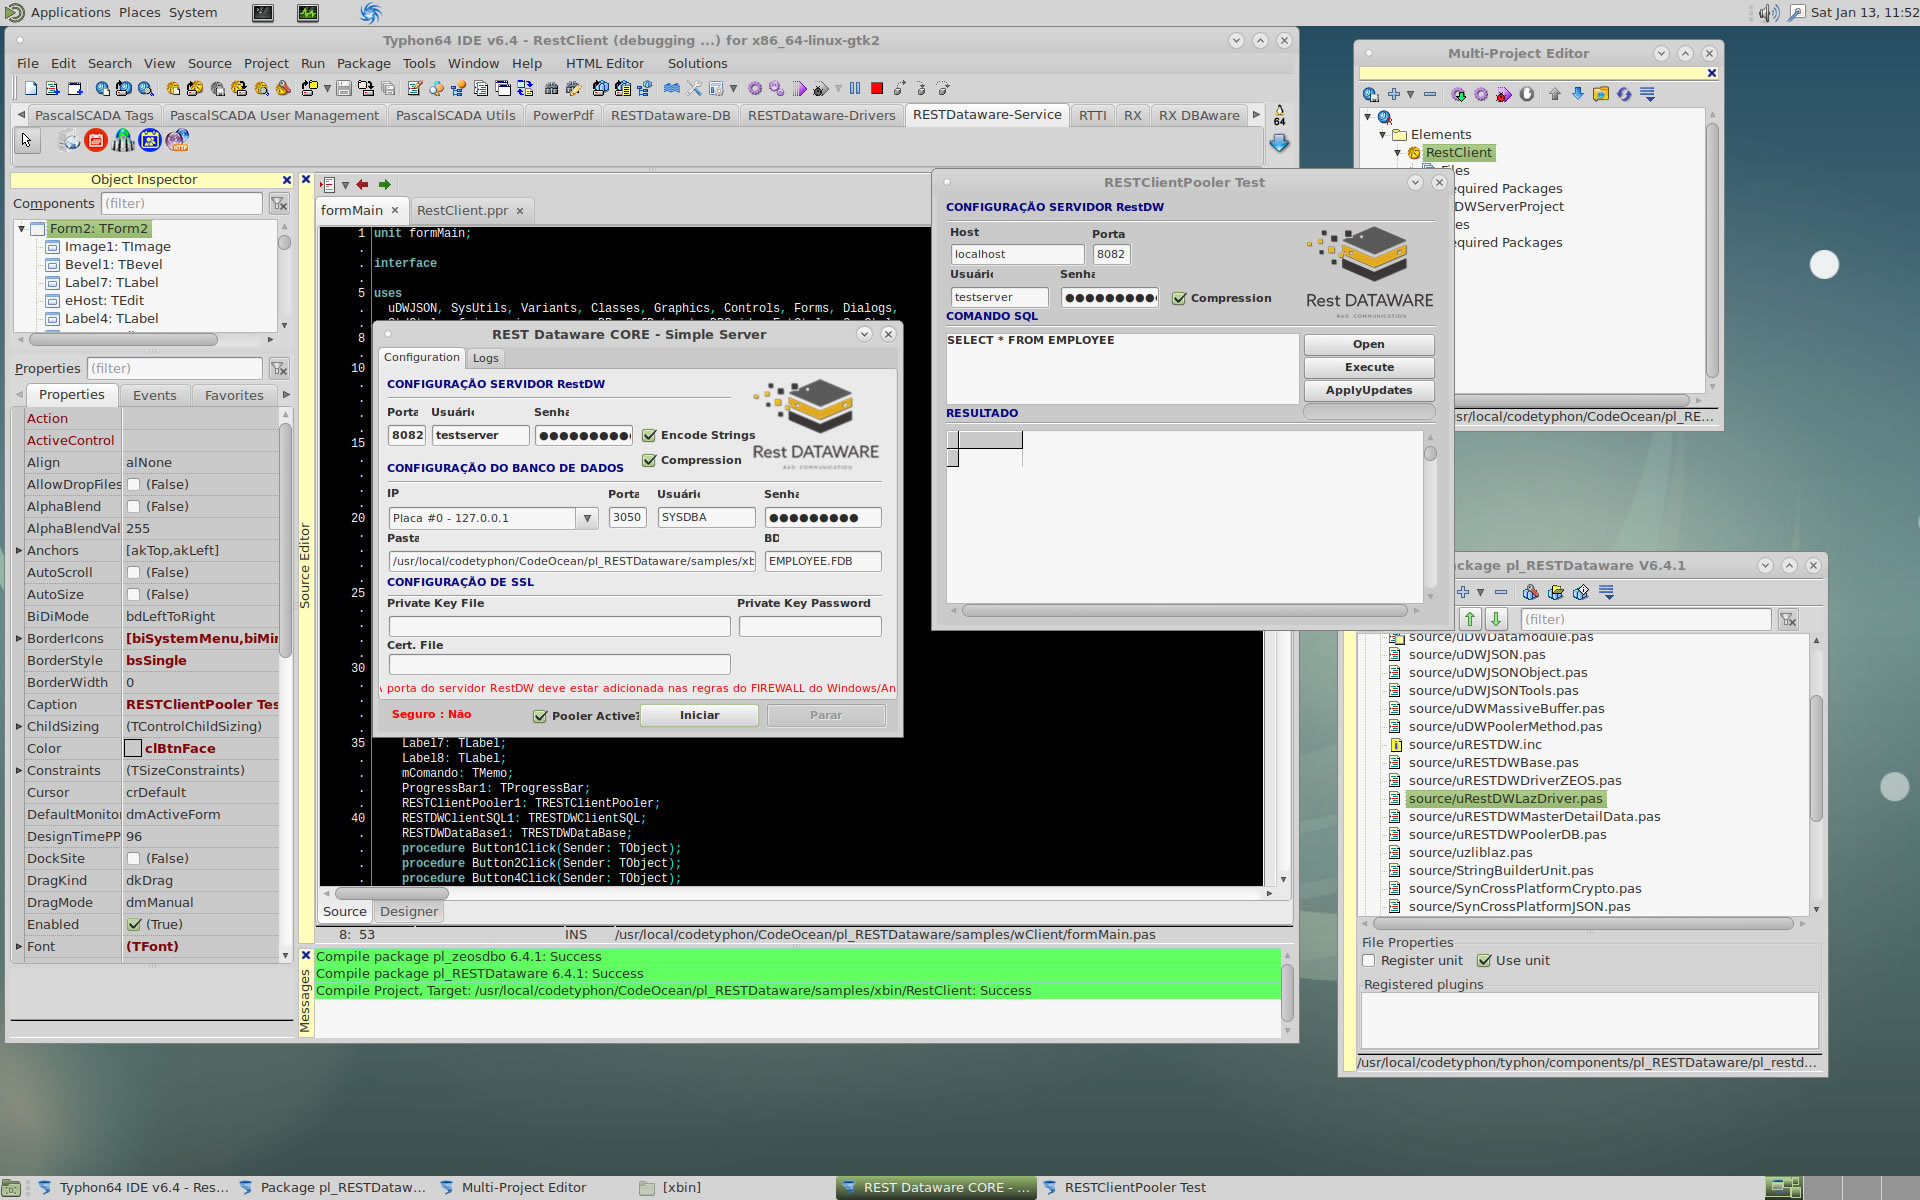Switch to Designer view button
This screenshot has height=1200, width=1920.
pyautogui.click(x=408, y=912)
